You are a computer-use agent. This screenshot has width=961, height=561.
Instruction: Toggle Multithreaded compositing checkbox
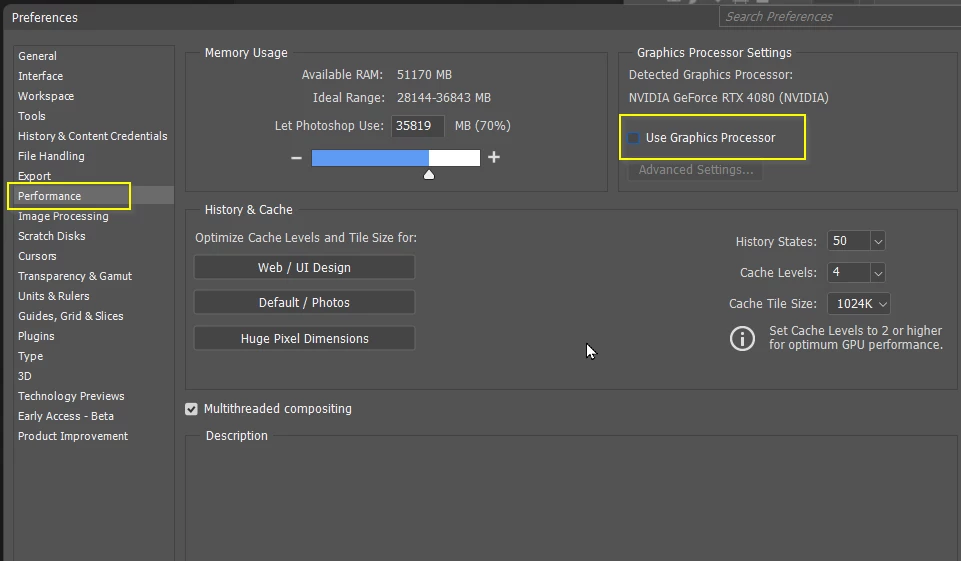[191, 409]
